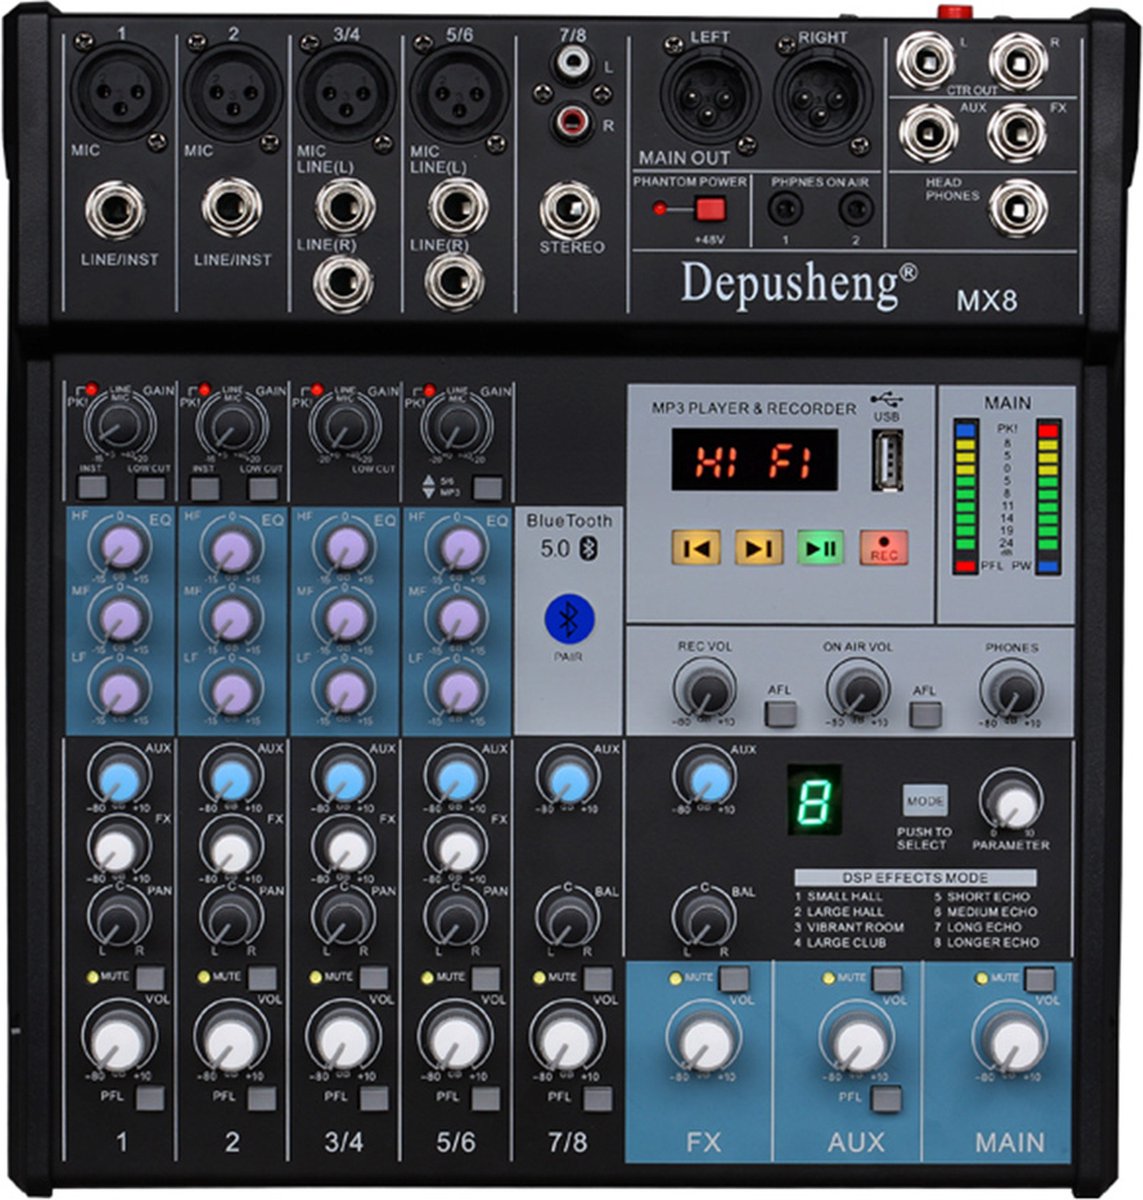Screen dimensions: 1143x1200
Task: Adjust channel 3/4 LF EQ knob
Action: [x=346, y=690]
